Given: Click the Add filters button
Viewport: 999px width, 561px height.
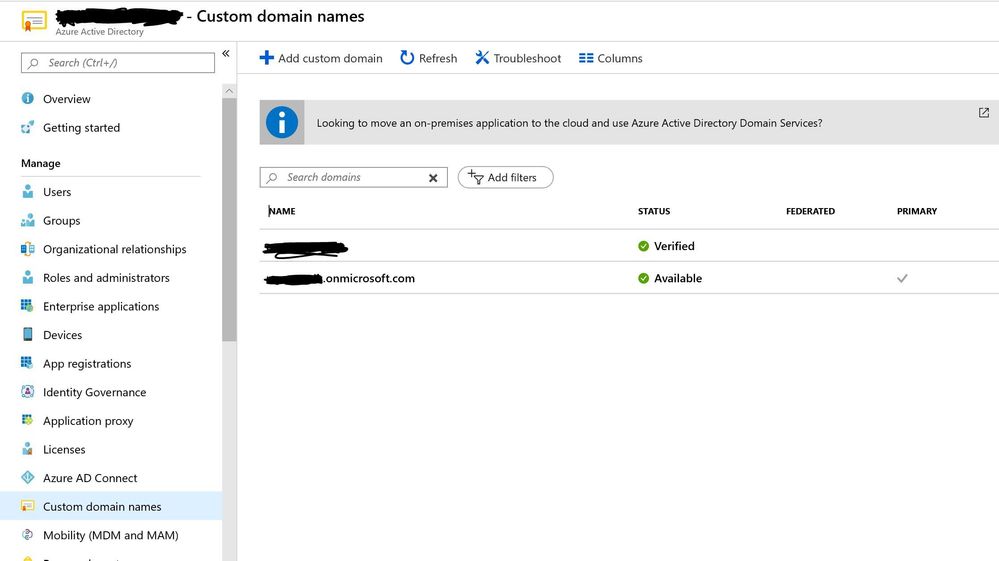Looking at the screenshot, I should (x=505, y=177).
